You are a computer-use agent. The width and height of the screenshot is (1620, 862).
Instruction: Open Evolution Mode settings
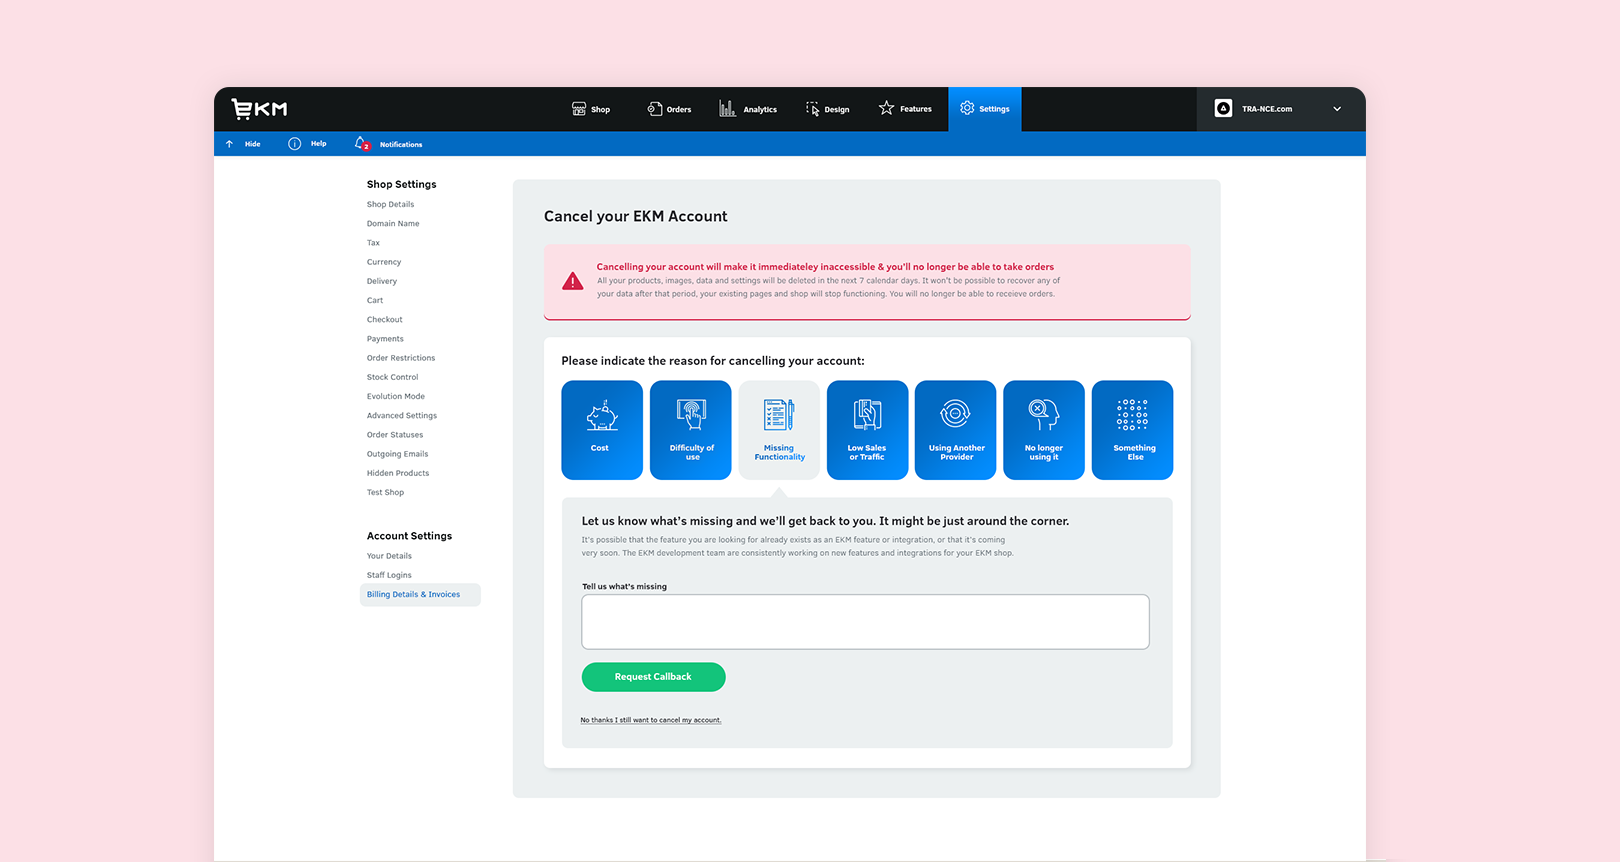396,396
